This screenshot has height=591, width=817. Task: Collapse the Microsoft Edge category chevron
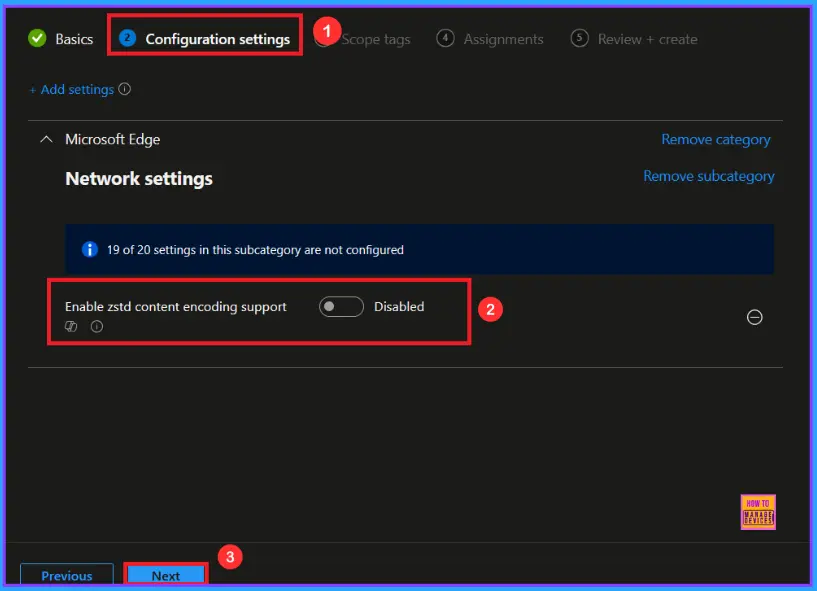(x=46, y=139)
